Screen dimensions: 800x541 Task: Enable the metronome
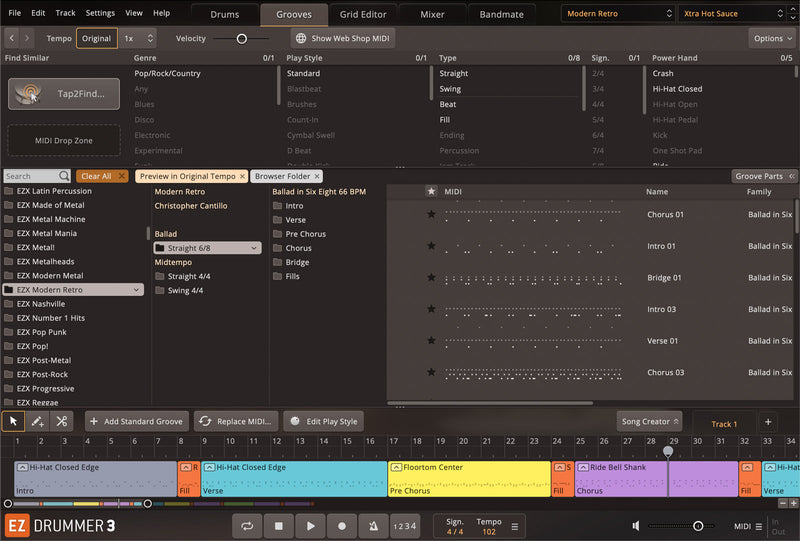[x=373, y=525]
